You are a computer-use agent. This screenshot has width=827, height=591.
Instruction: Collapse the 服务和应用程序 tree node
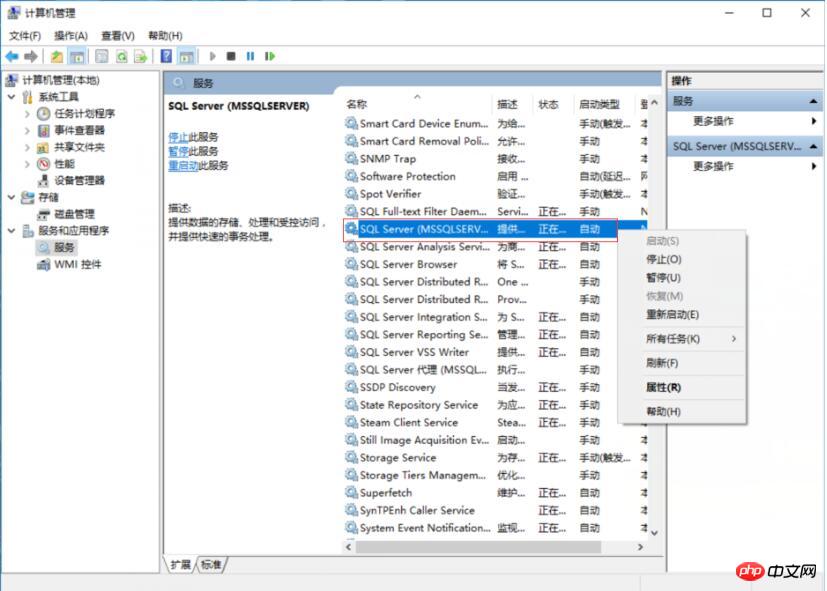[12, 230]
